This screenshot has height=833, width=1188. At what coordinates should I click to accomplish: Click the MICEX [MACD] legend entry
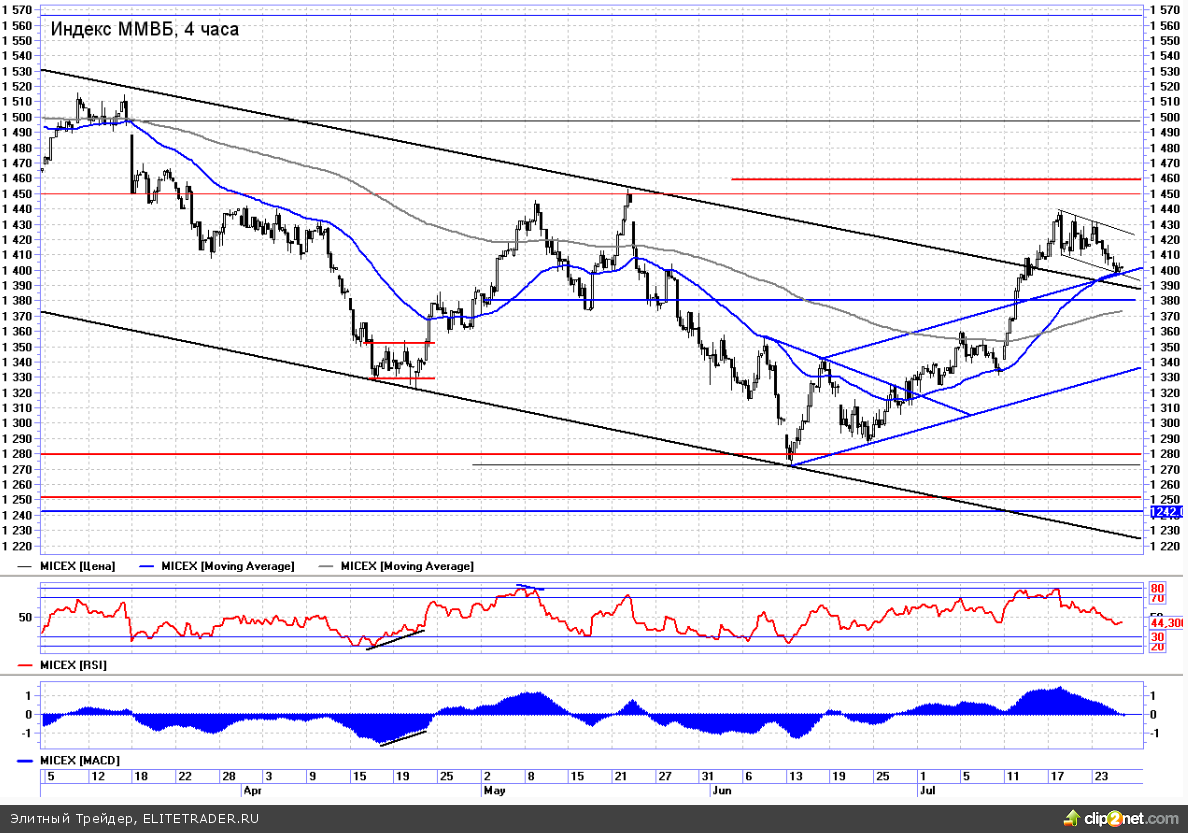pyautogui.click(x=78, y=761)
